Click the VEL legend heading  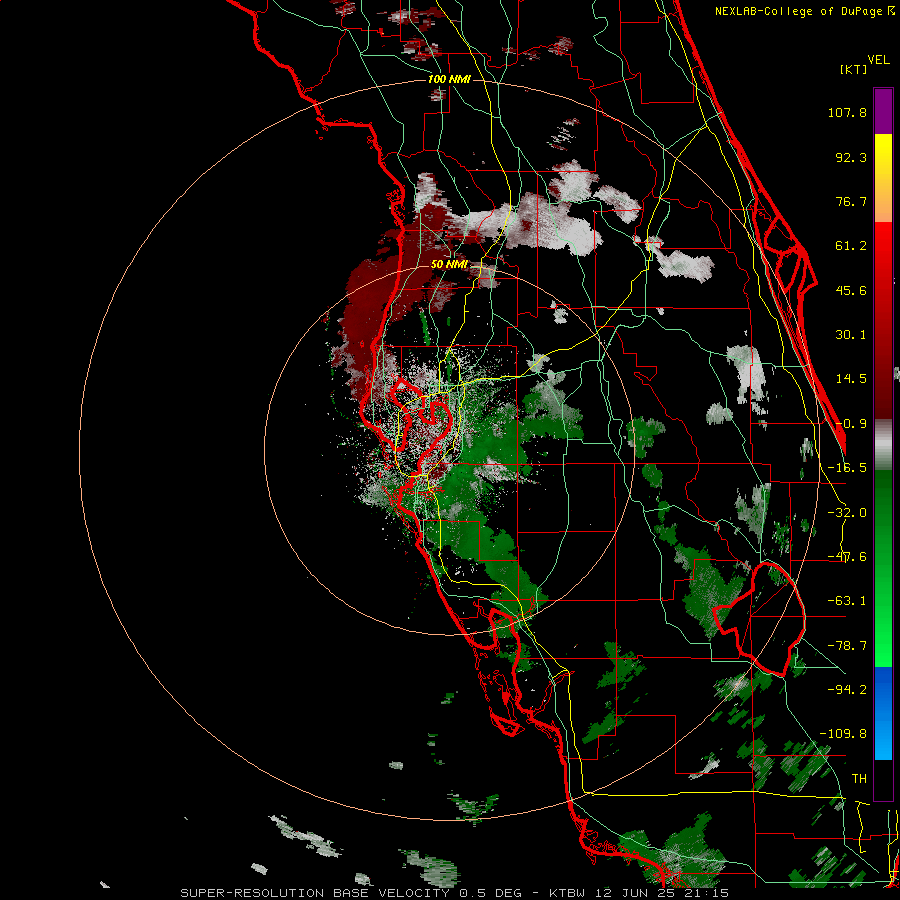(x=878, y=60)
